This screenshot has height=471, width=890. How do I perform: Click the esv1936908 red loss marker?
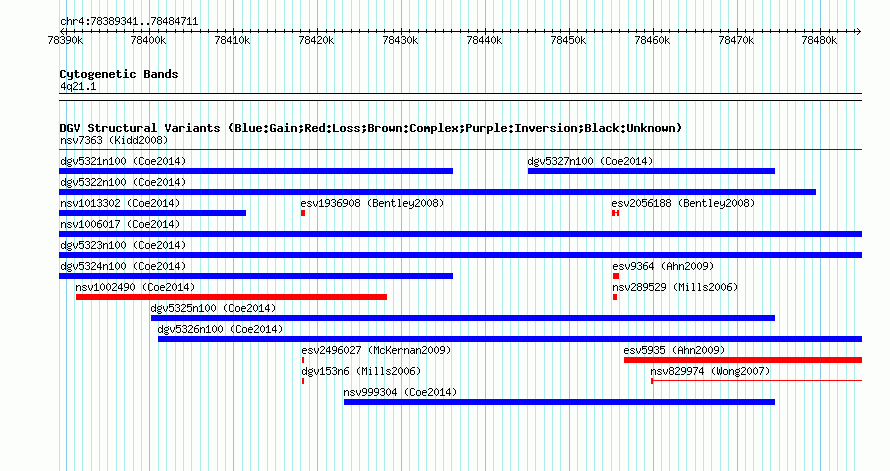pyautogui.click(x=303, y=213)
